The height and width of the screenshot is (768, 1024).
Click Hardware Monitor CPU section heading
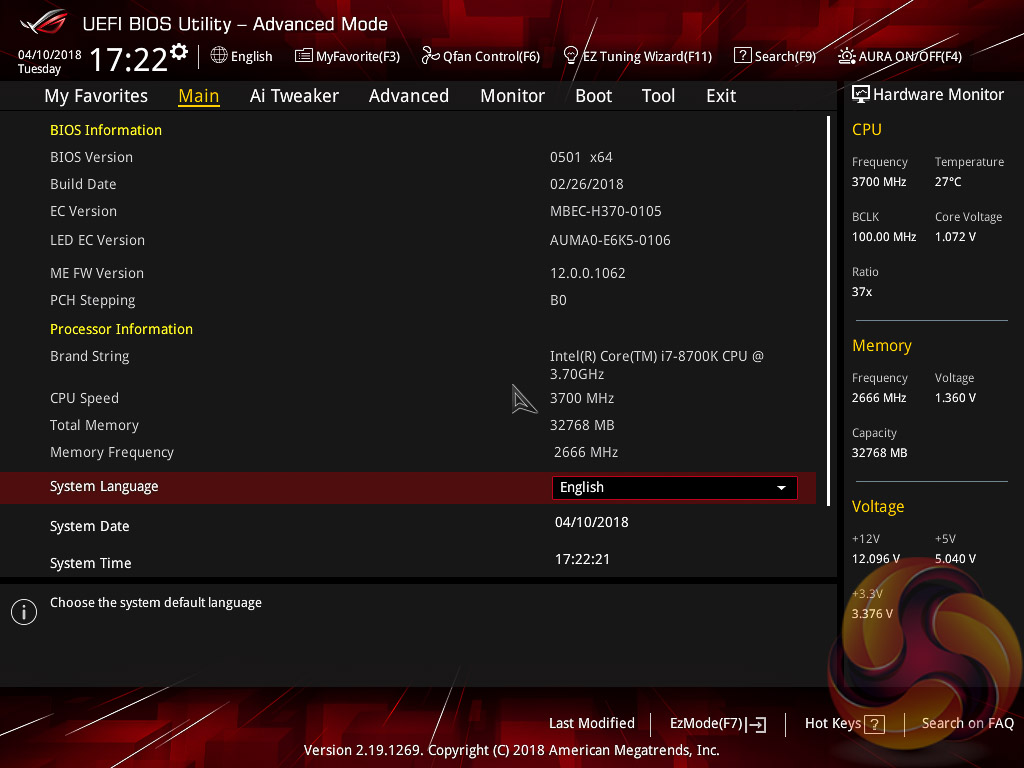click(x=867, y=129)
